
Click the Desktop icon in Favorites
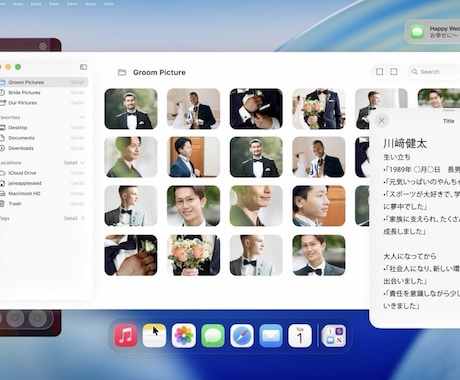(2, 128)
